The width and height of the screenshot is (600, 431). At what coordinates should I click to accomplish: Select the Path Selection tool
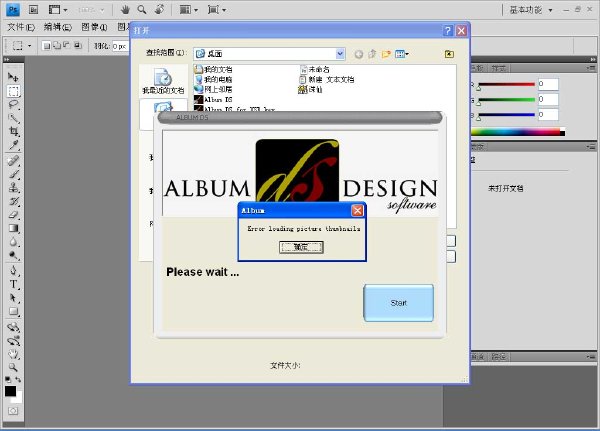click(13, 298)
